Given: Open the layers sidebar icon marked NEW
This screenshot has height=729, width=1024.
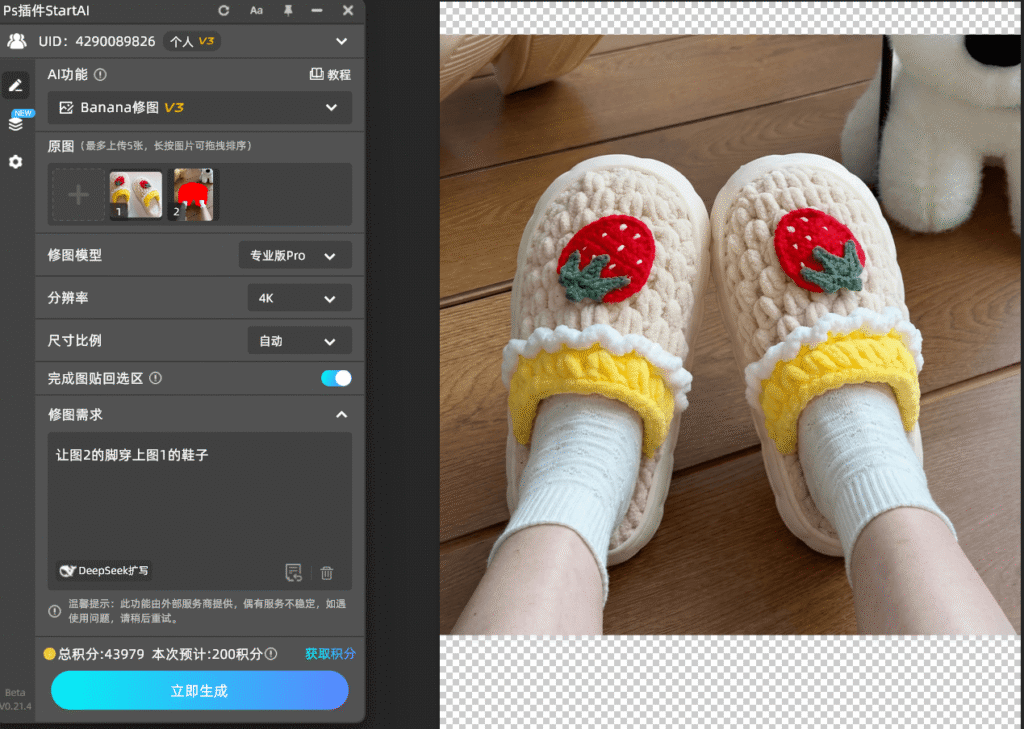Looking at the screenshot, I should (x=15, y=124).
